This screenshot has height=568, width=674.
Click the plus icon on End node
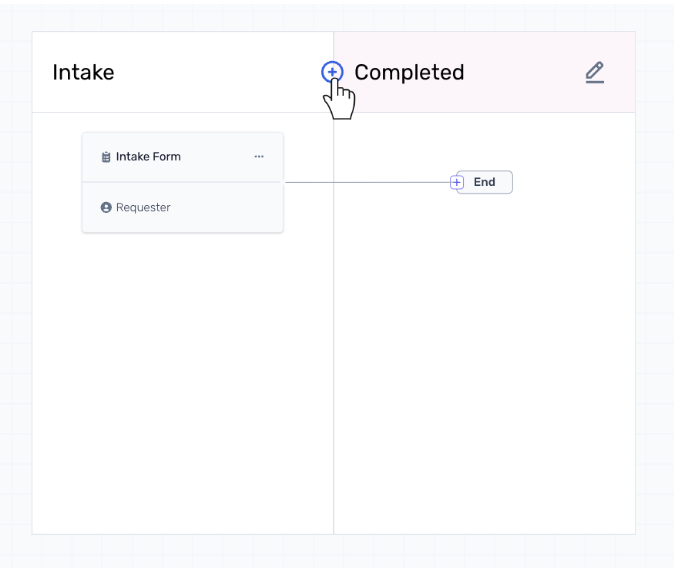(457, 182)
